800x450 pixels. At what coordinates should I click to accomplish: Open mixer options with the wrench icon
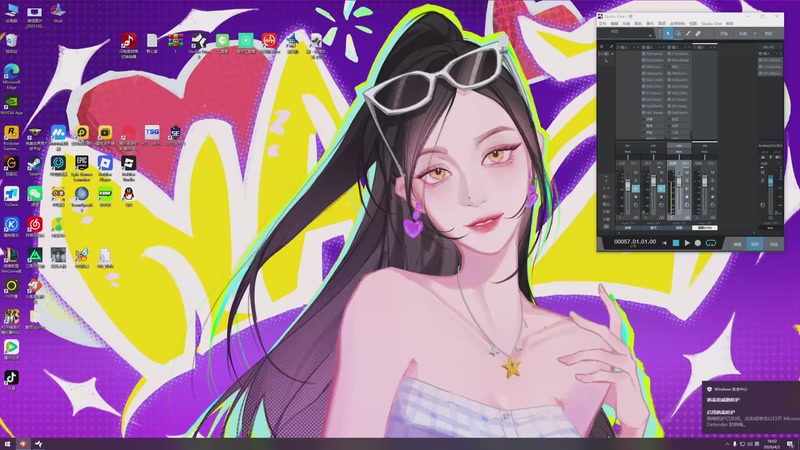[x=611, y=46]
